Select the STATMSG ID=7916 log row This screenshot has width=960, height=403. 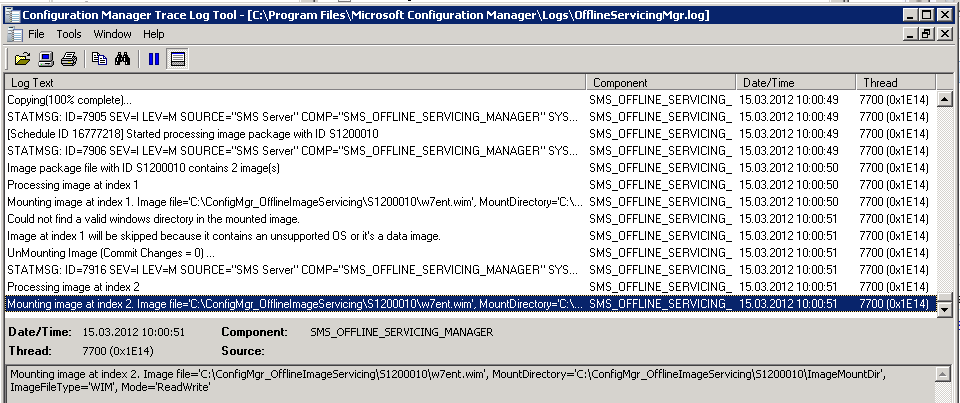[x=471, y=269]
